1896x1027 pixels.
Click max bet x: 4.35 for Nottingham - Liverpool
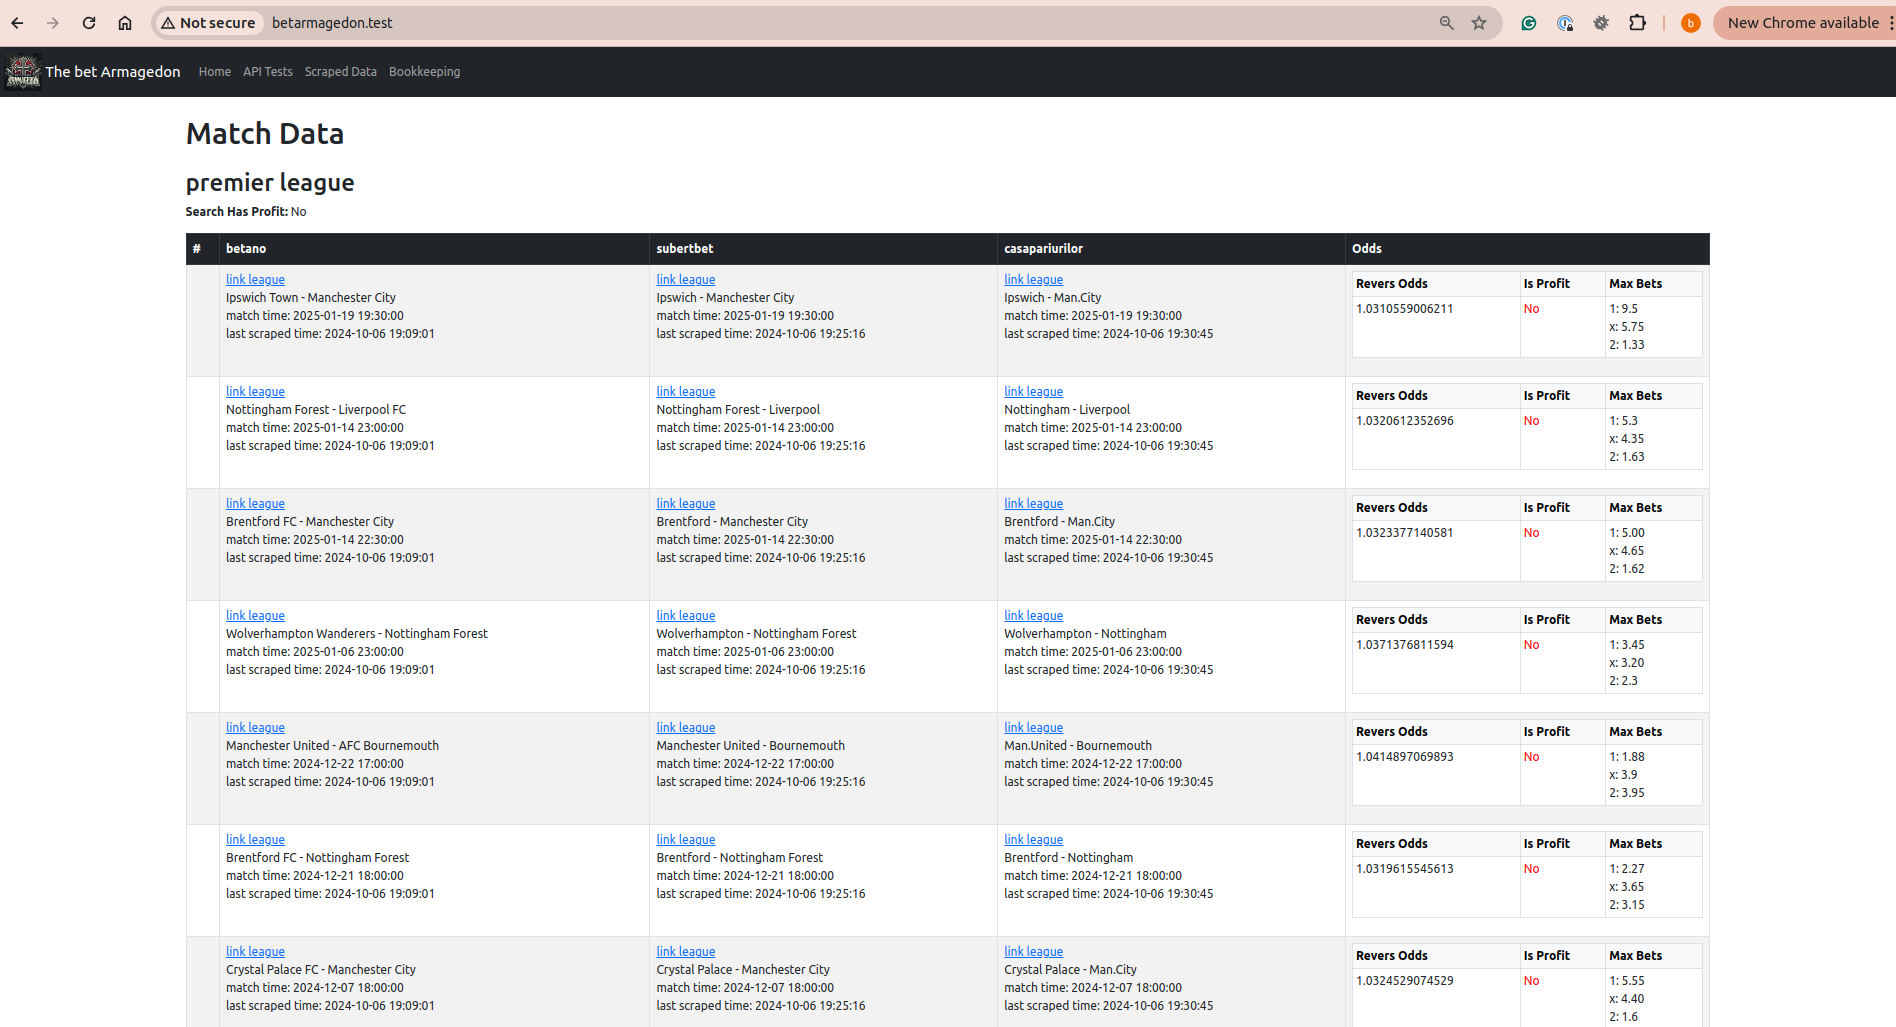1627,439
